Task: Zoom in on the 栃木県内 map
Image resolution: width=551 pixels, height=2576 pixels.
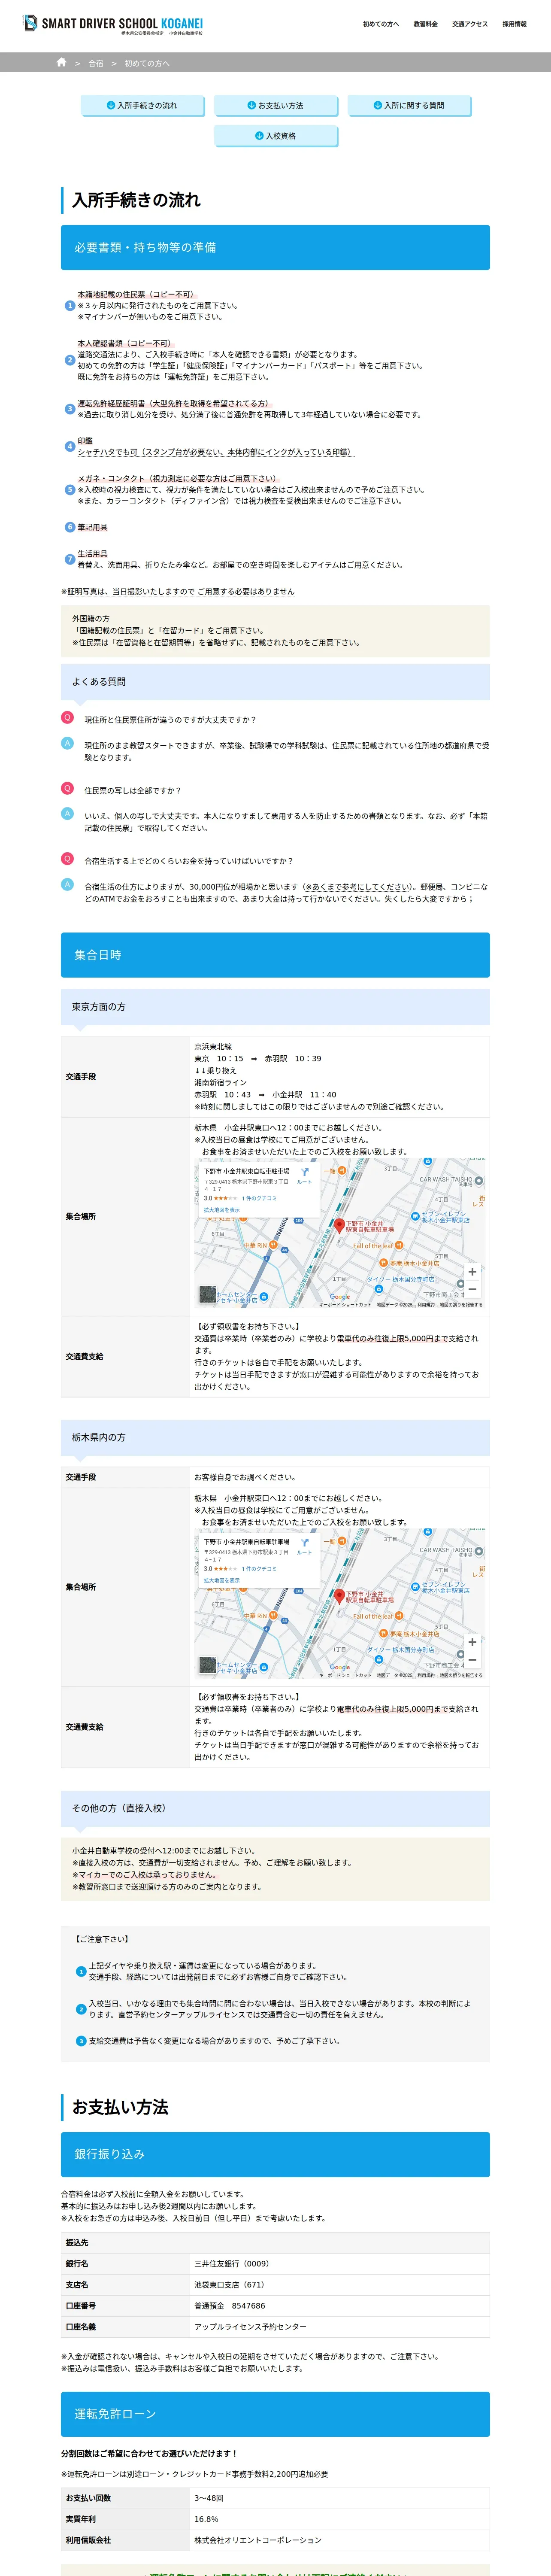Action: (472, 1642)
